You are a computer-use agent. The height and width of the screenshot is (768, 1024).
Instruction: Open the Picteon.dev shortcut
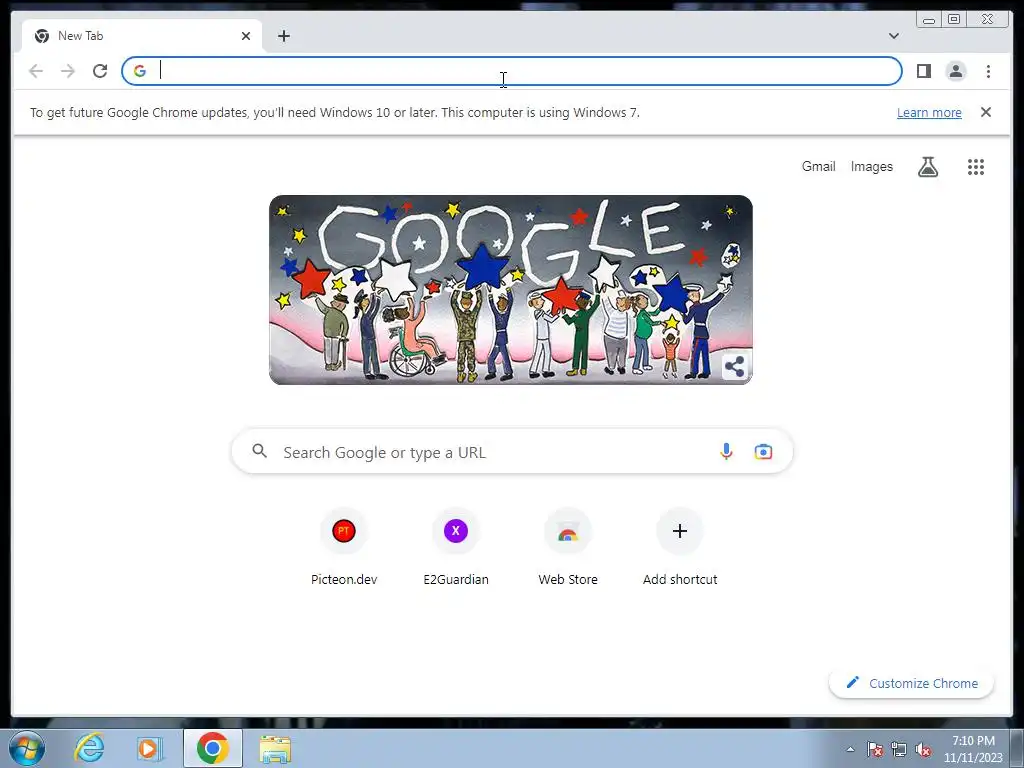click(x=344, y=547)
